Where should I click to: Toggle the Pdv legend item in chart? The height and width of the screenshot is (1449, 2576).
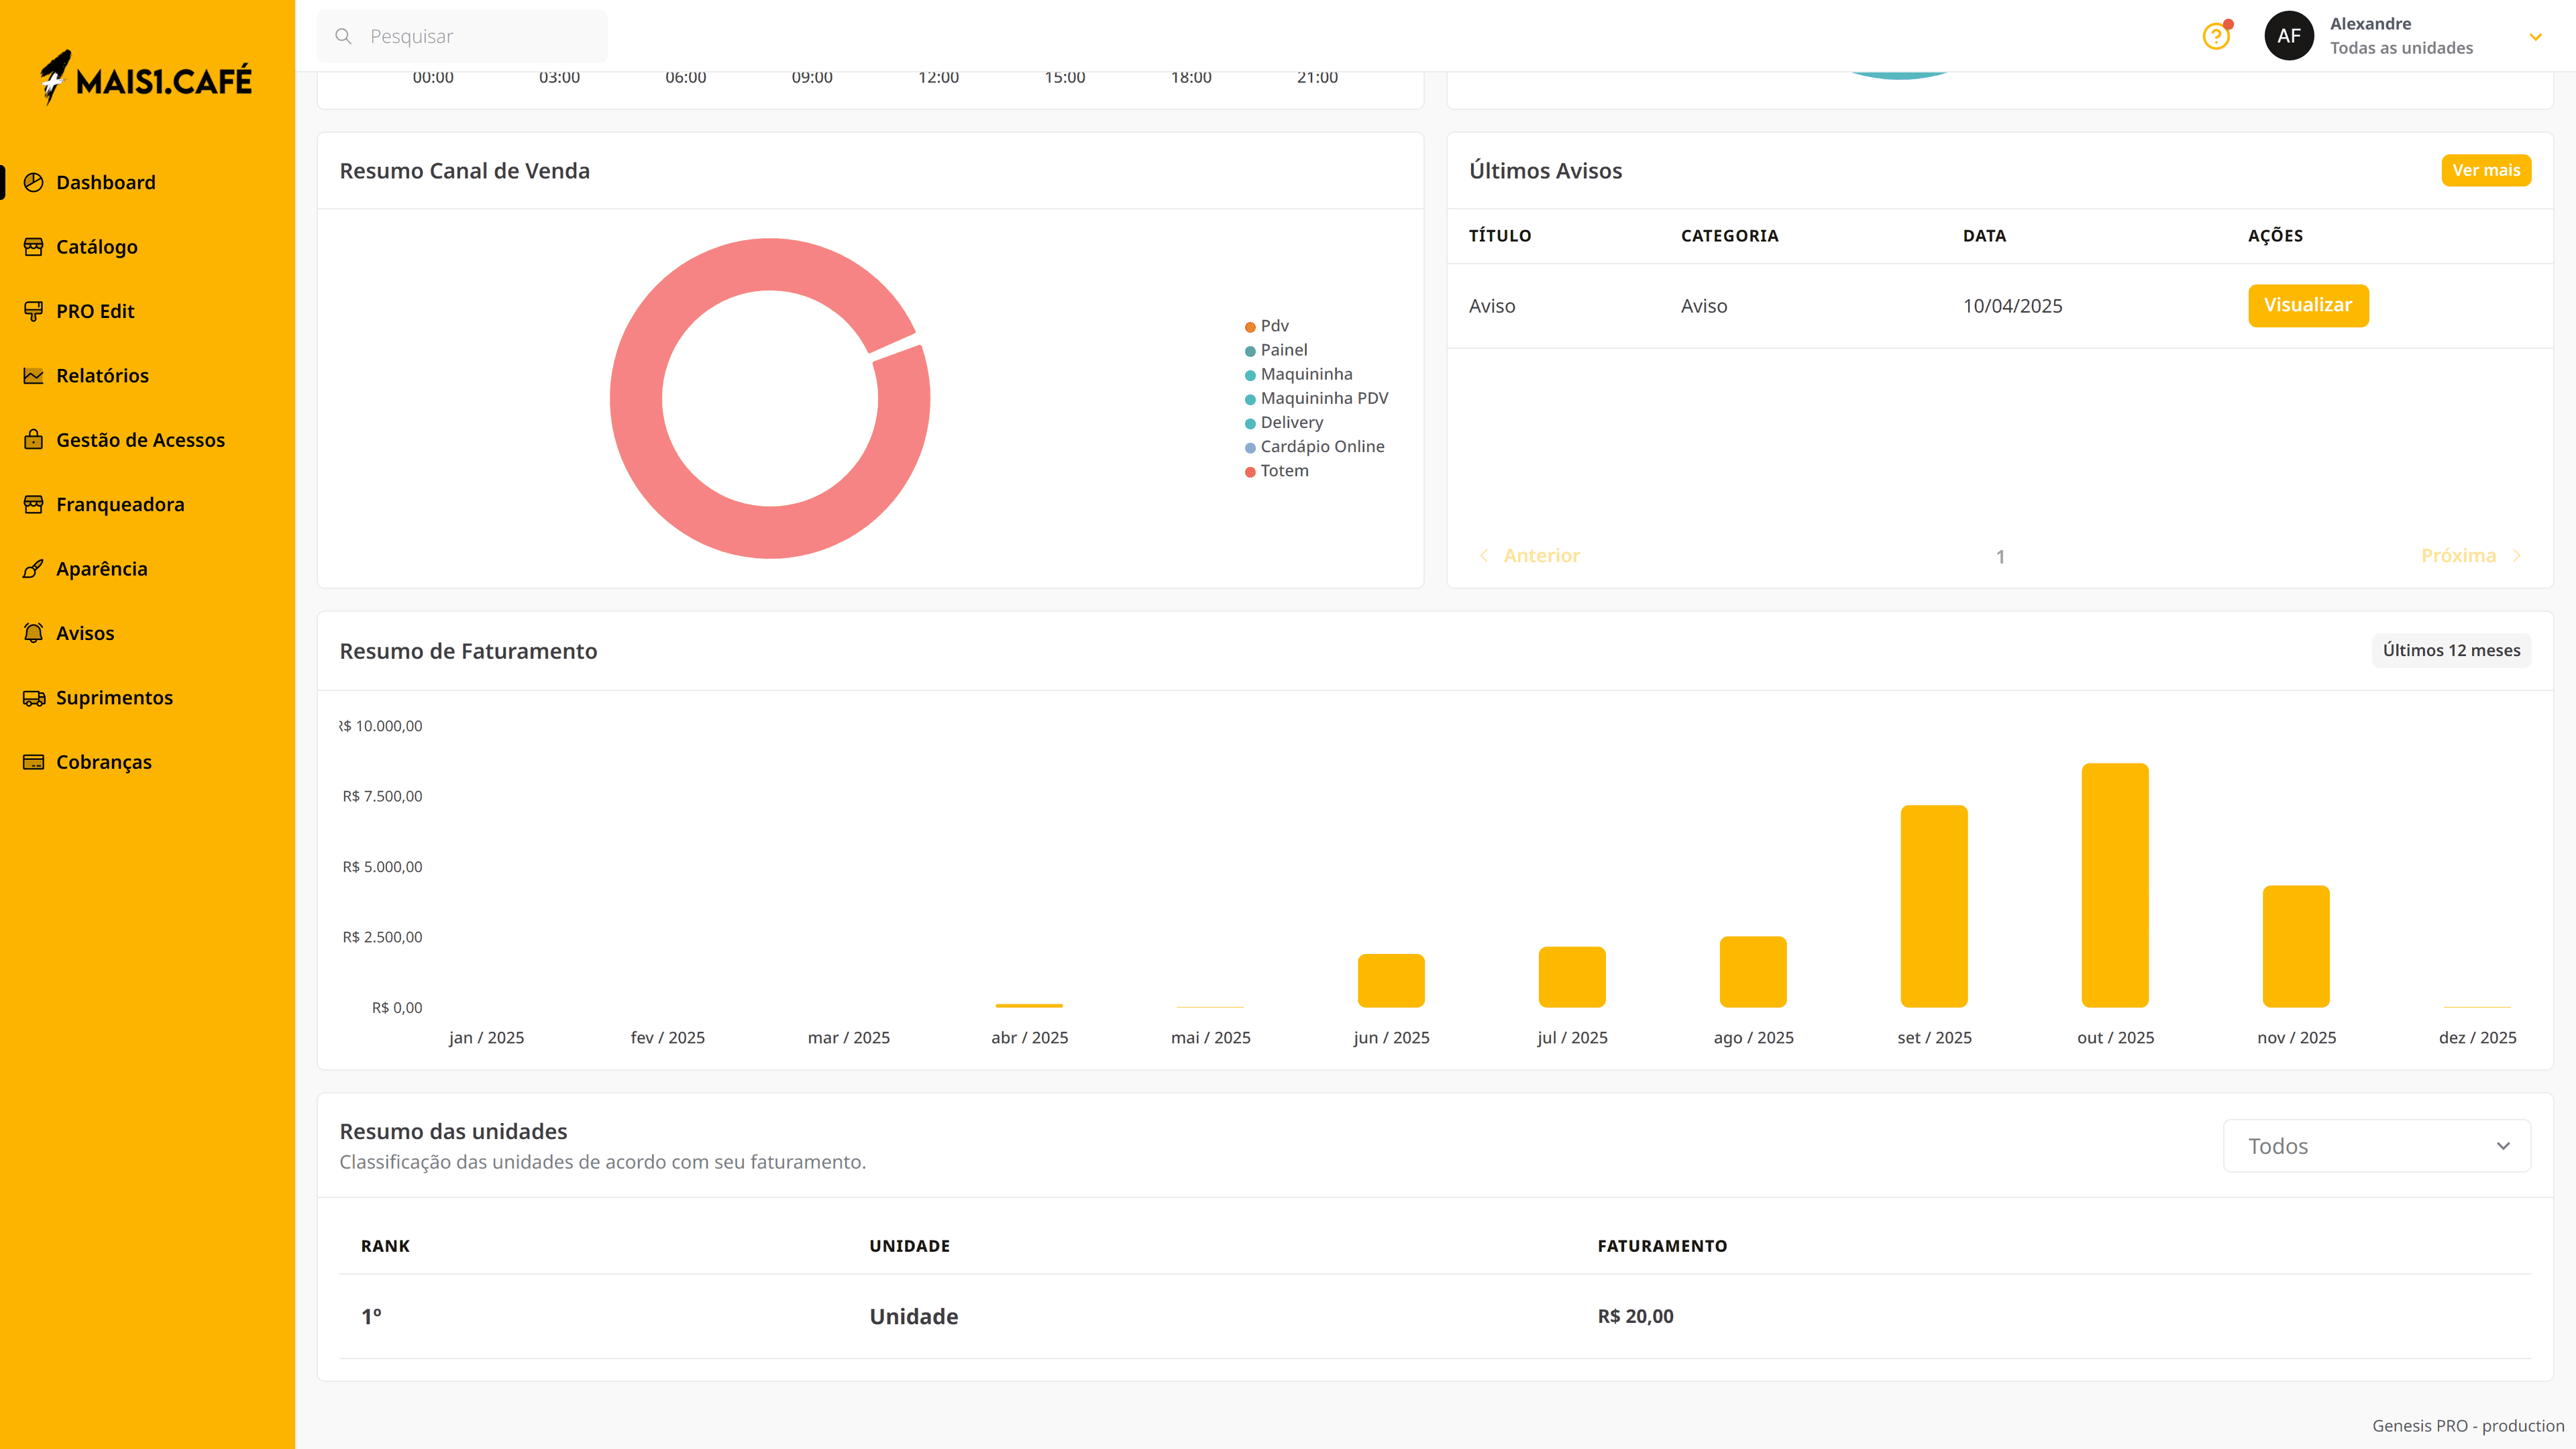[x=1273, y=326]
